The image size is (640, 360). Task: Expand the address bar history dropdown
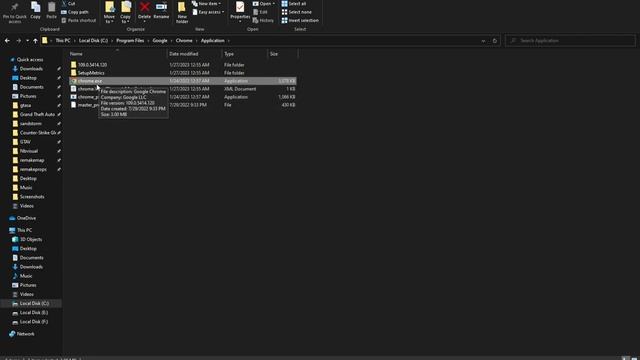point(483,41)
